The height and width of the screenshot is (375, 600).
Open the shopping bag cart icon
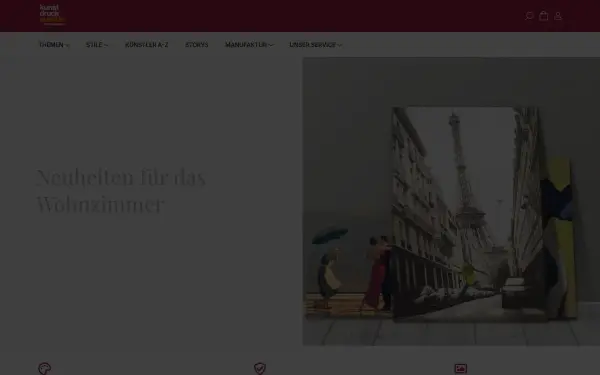(x=543, y=16)
